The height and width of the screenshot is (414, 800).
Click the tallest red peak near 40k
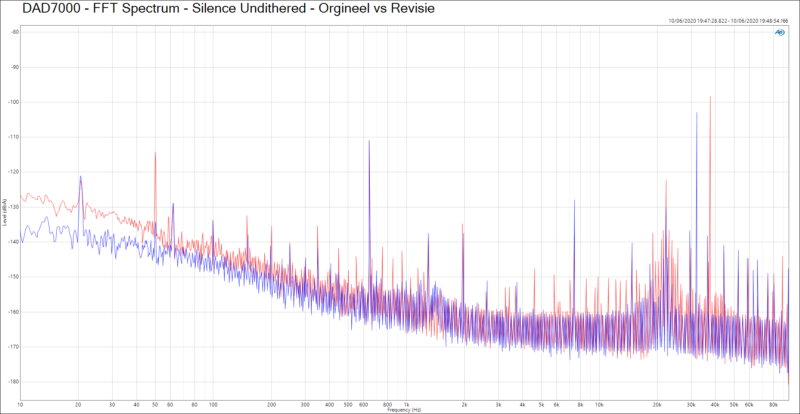[710, 99]
